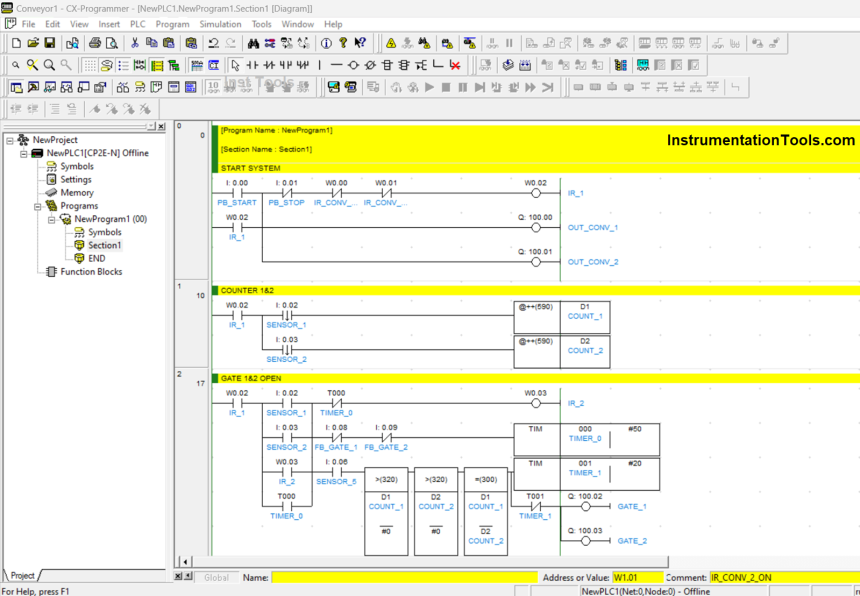The height and width of the screenshot is (596, 860).
Task: Click the Print icon
Action: tap(95, 43)
